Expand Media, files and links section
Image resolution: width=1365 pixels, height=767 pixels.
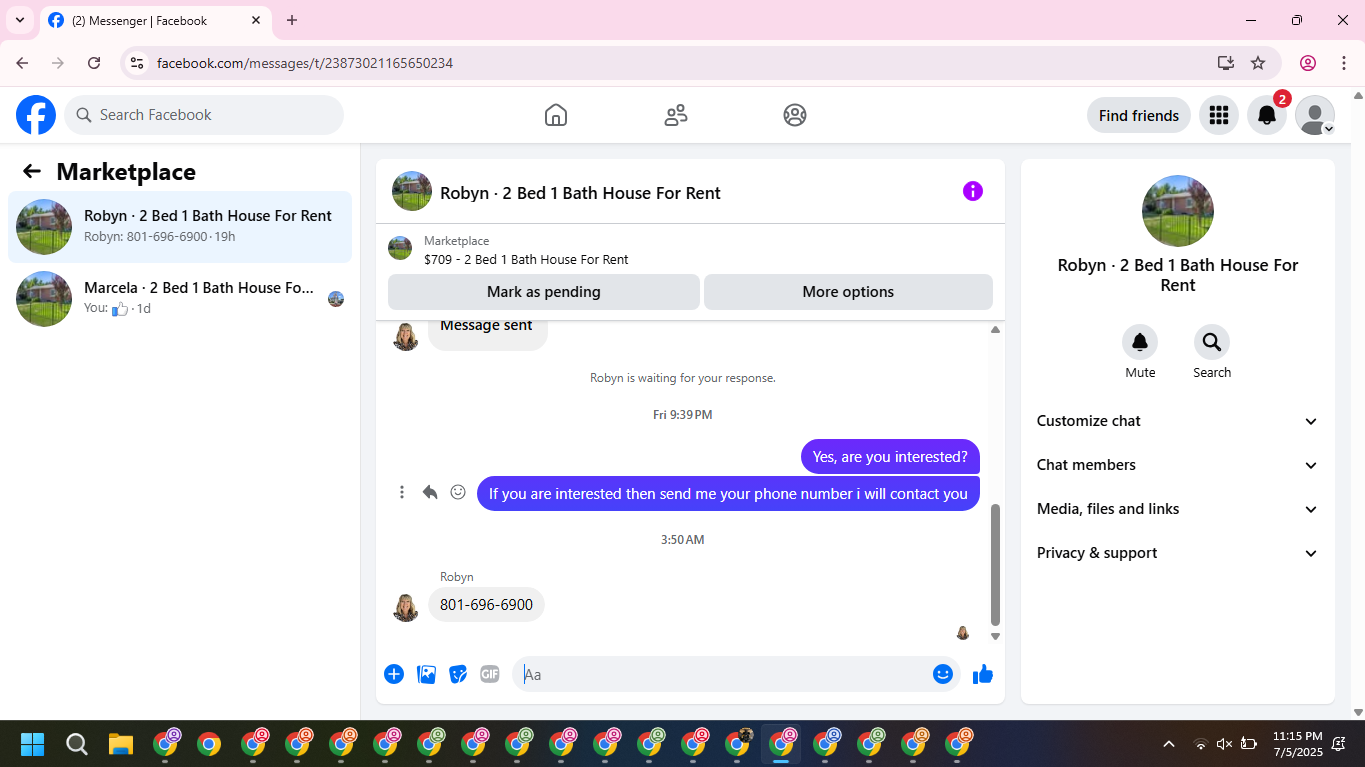pyautogui.click(x=1178, y=509)
